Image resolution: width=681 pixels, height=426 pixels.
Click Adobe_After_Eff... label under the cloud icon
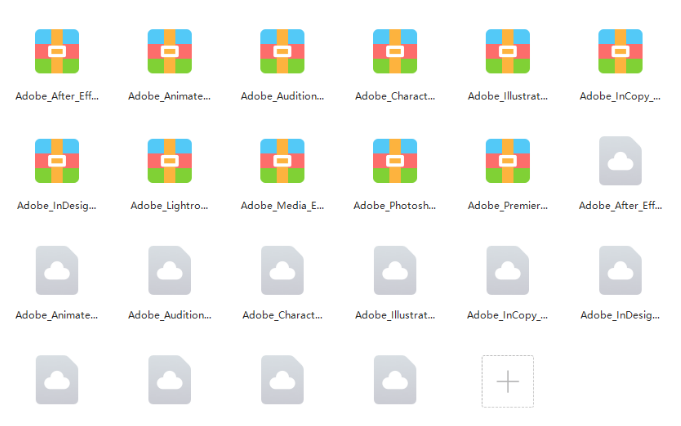point(620,205)
